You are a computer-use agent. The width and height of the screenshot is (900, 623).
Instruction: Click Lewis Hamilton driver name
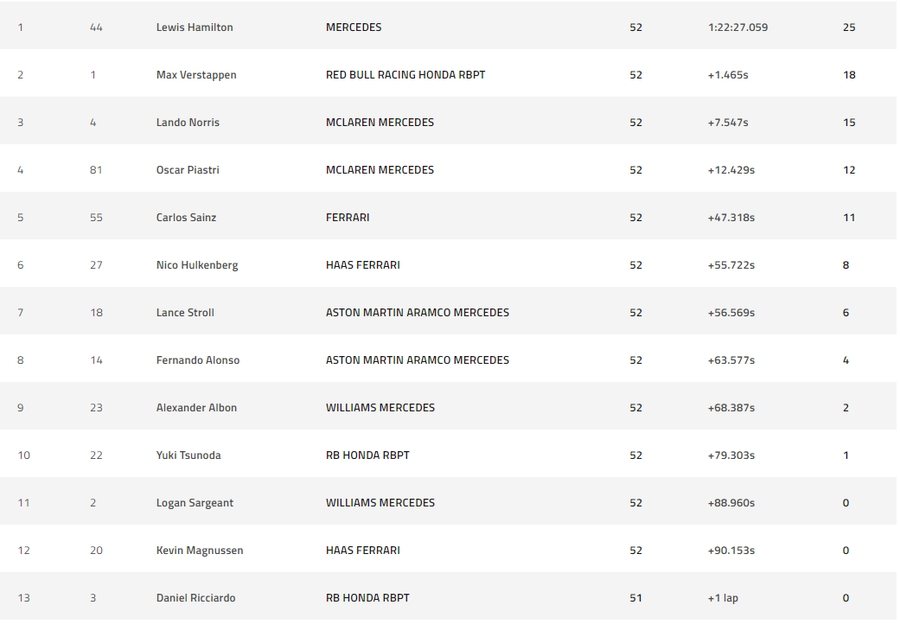pyautogui.click(x=195, y=27)
